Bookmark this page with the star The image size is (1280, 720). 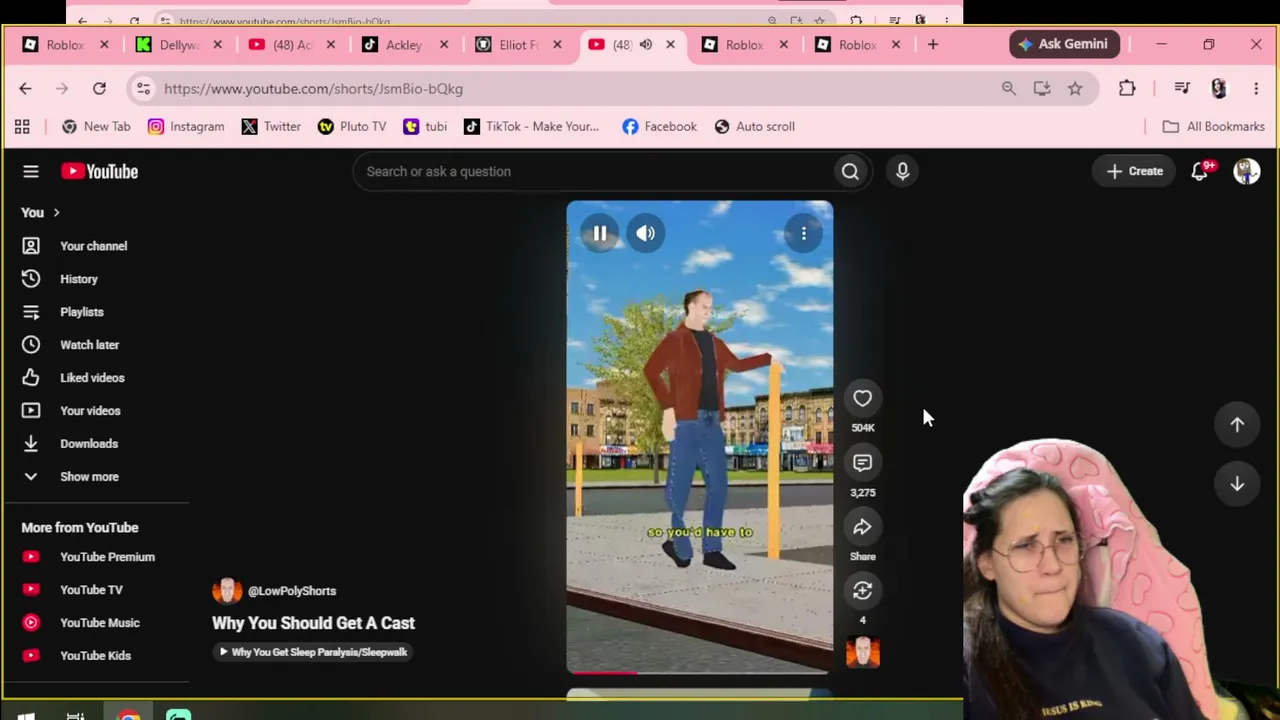[x=1075, y=89]
